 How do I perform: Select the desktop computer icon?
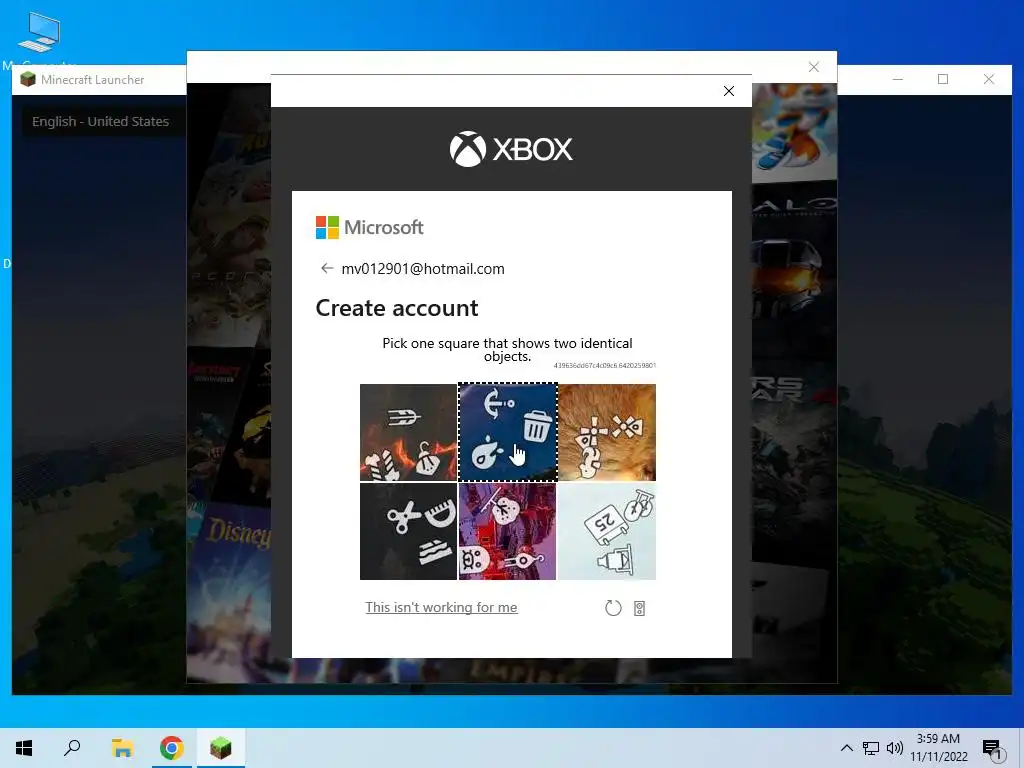[x=39, y=33]
